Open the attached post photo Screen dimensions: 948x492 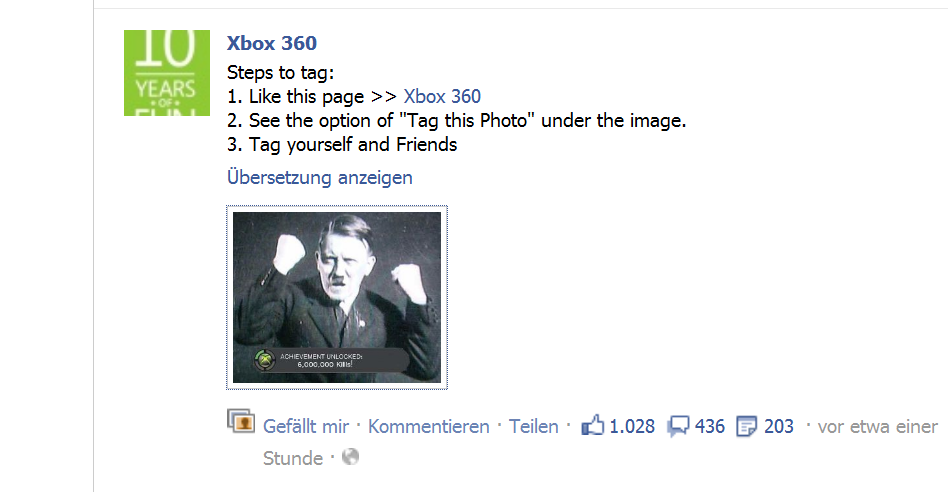337,297
